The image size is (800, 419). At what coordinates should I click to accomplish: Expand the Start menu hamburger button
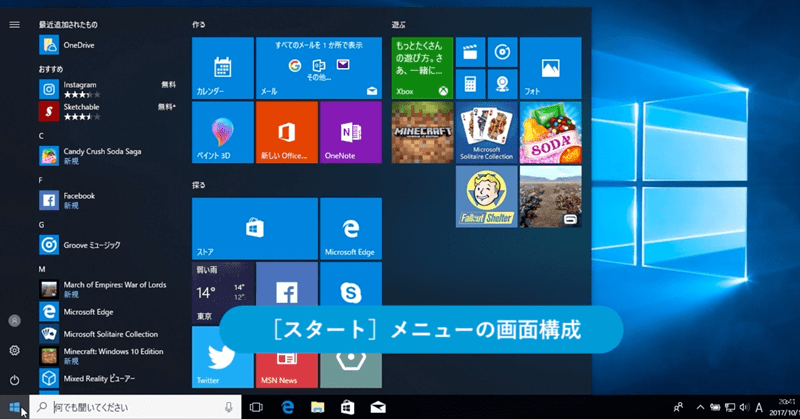[14, 24]
